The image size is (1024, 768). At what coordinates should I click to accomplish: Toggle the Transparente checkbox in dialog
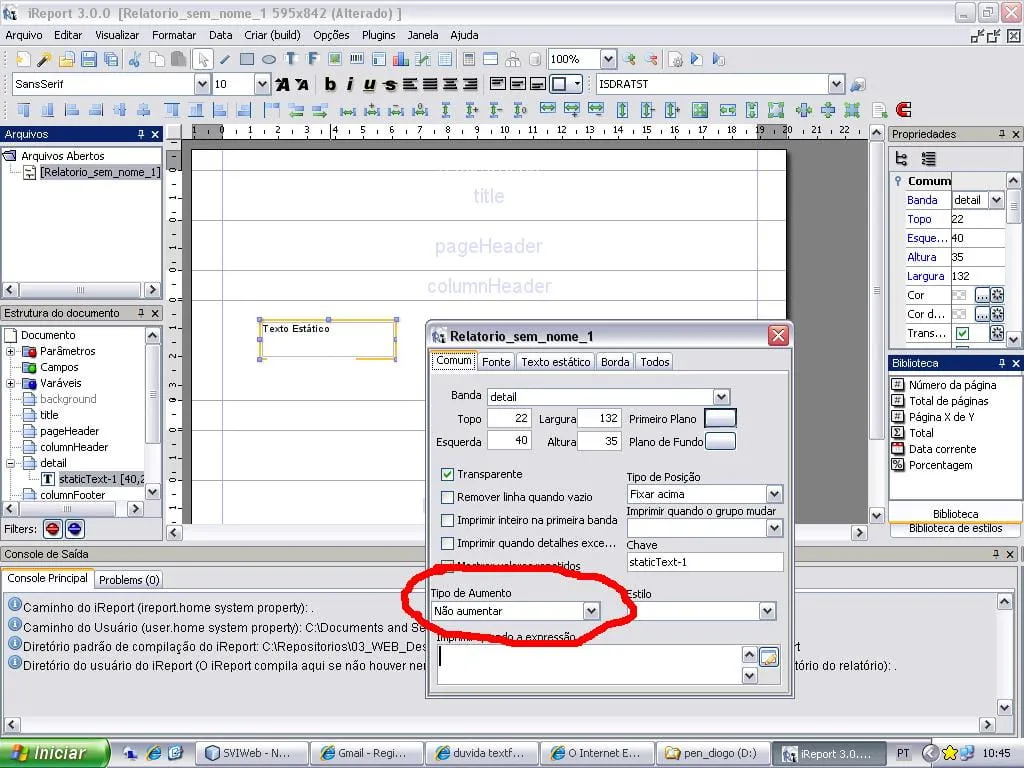click(x=447, y=474)
